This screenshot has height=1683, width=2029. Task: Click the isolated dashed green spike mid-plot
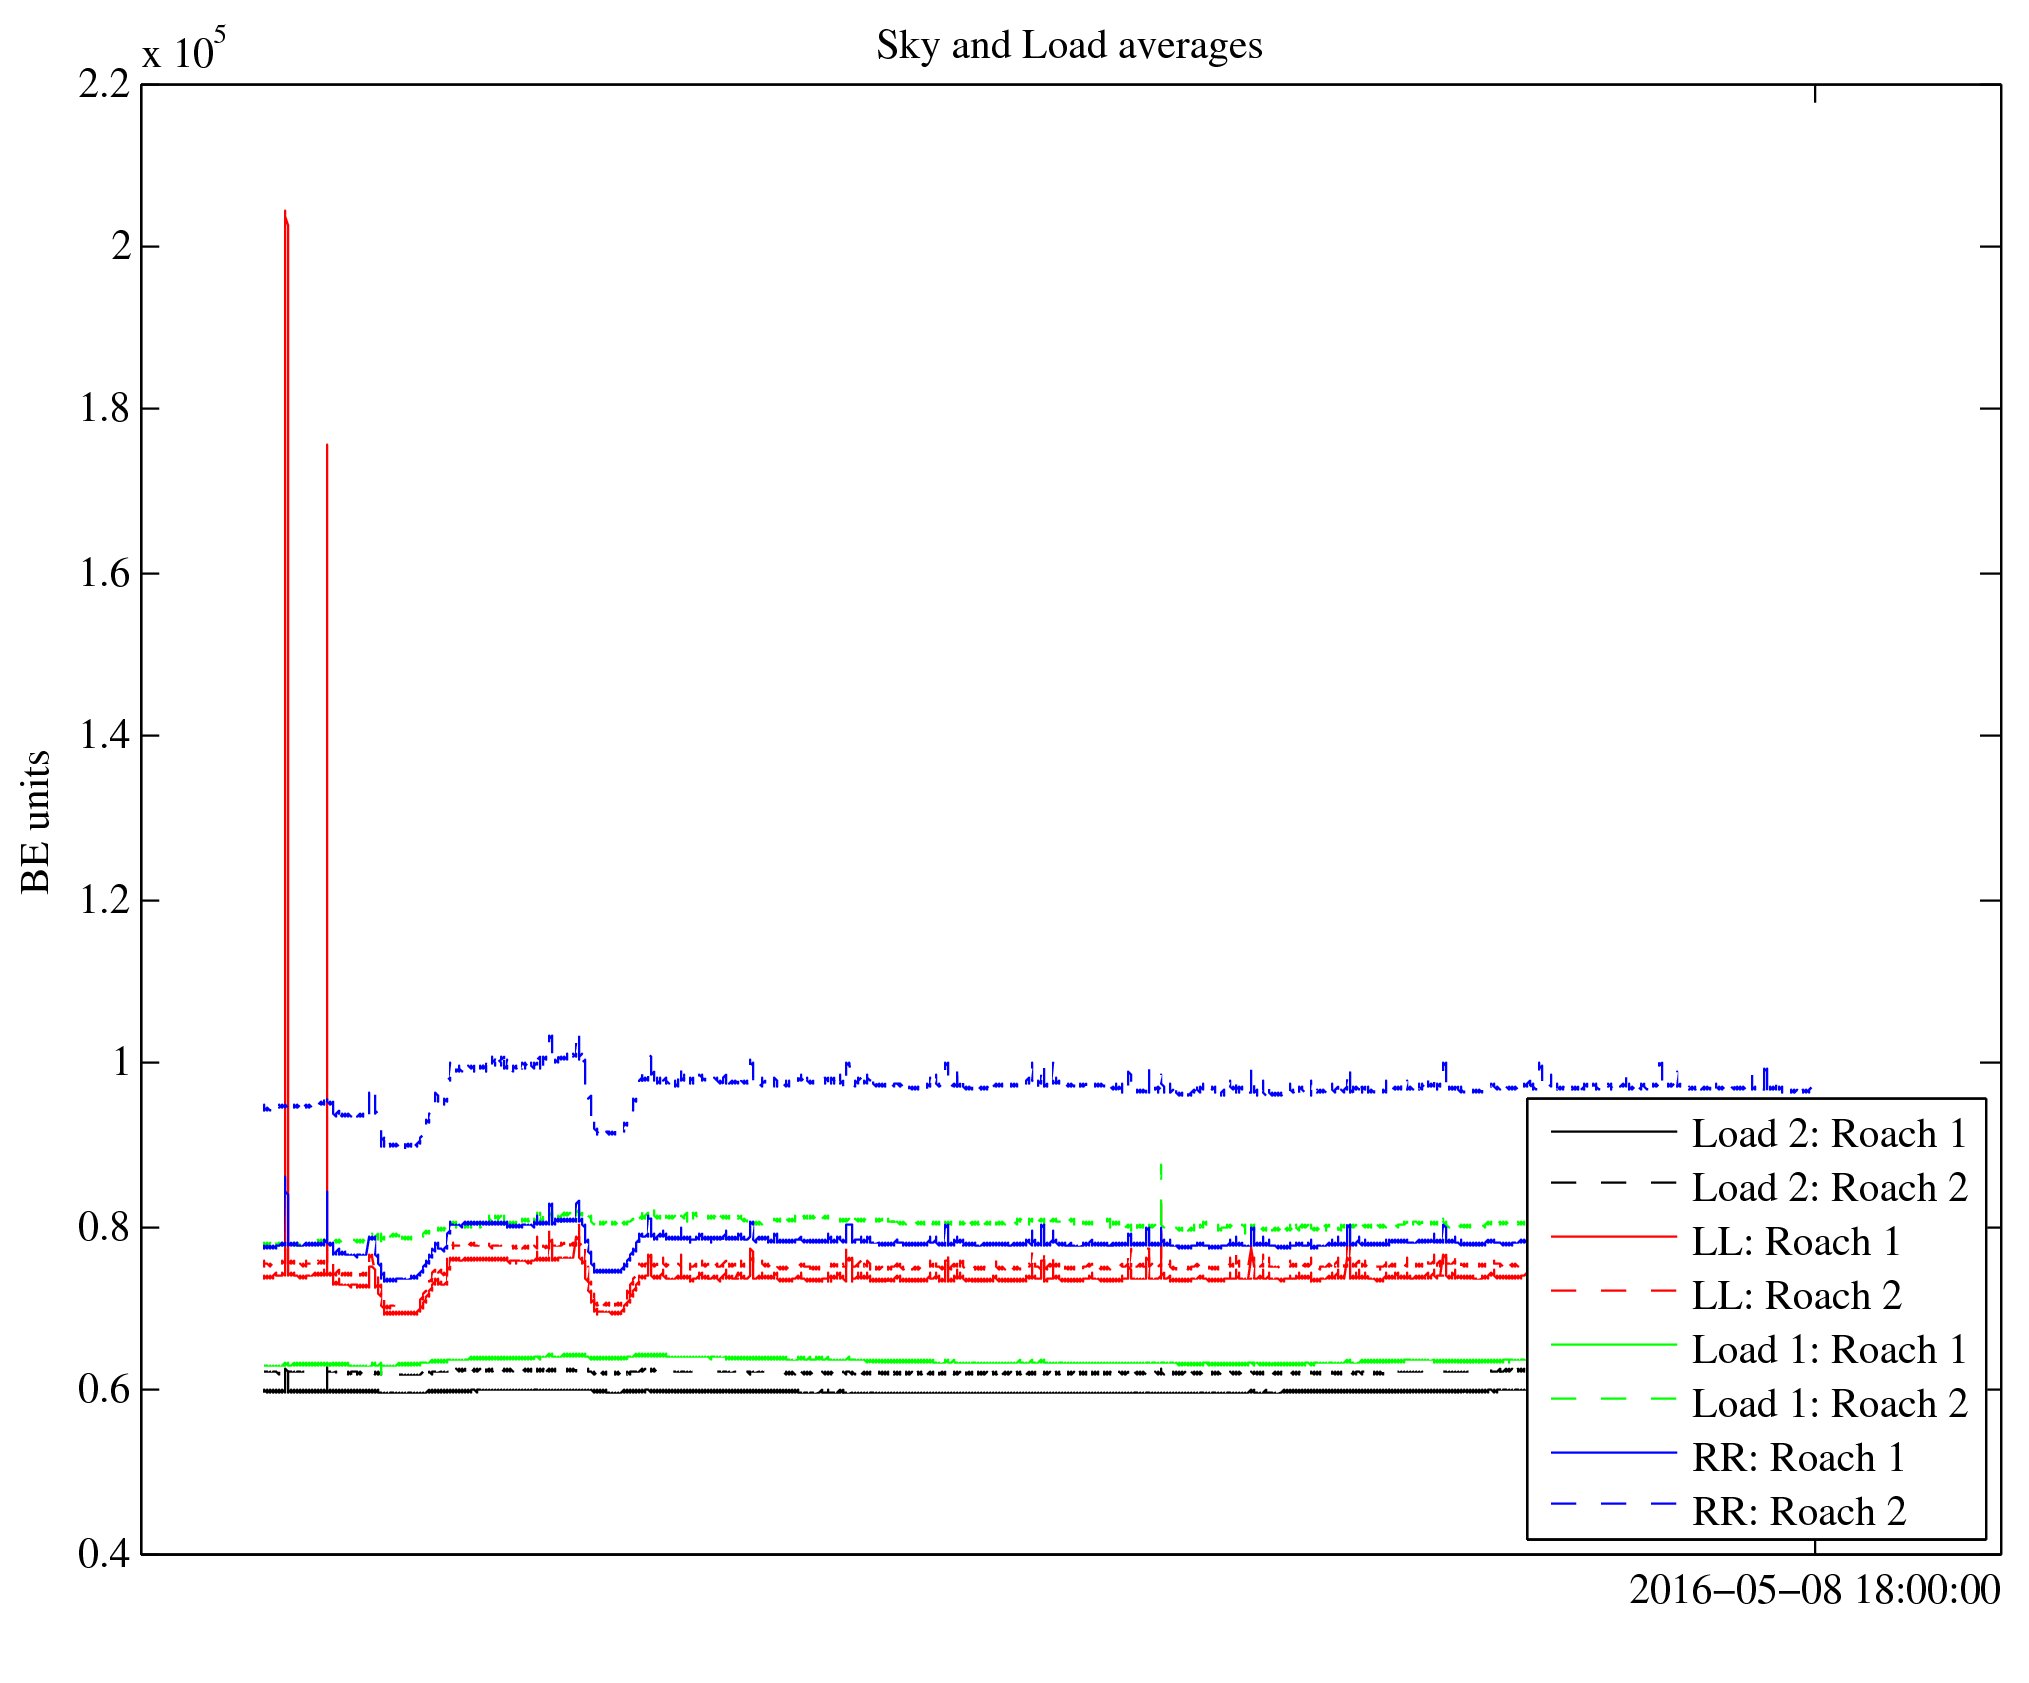pos(1160,1170)
